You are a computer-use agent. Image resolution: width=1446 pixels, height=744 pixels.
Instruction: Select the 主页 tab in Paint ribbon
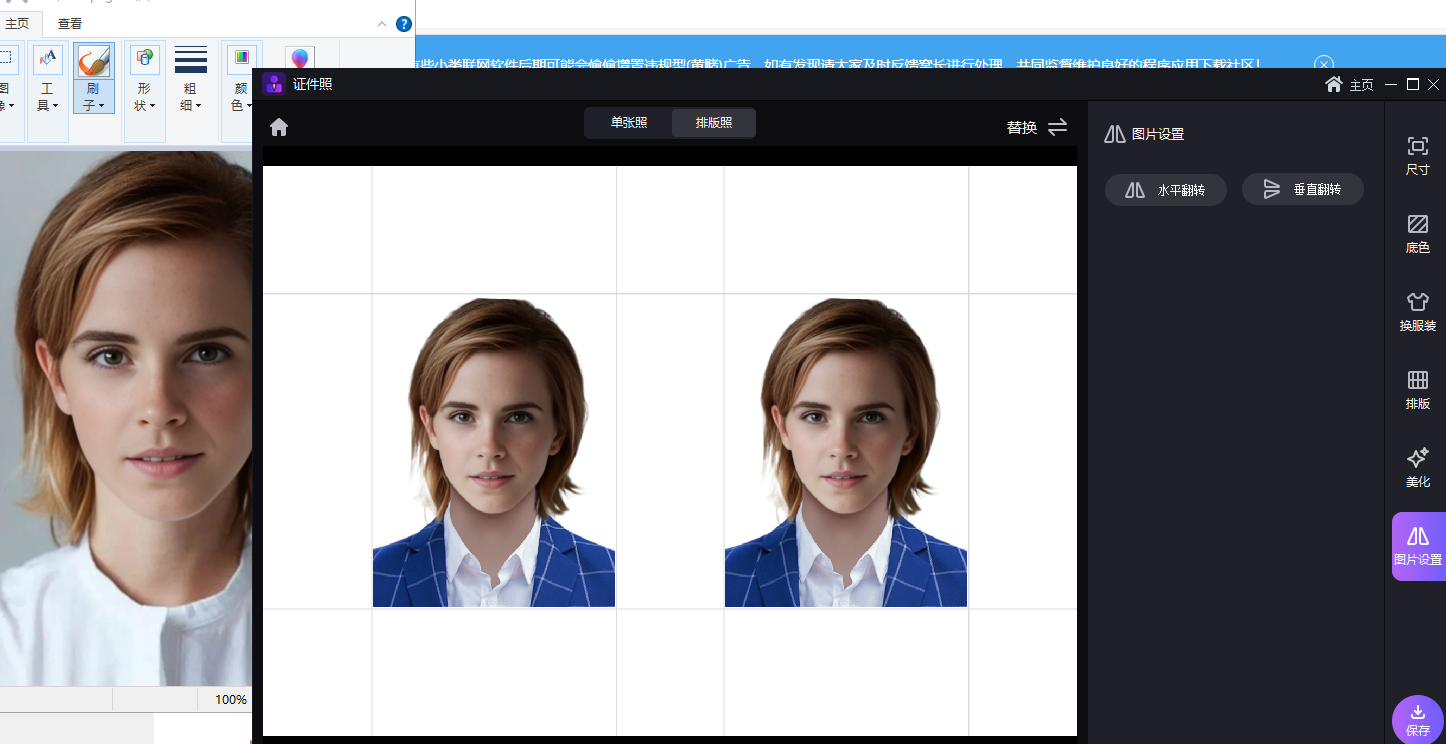click(x=17, y=24)
